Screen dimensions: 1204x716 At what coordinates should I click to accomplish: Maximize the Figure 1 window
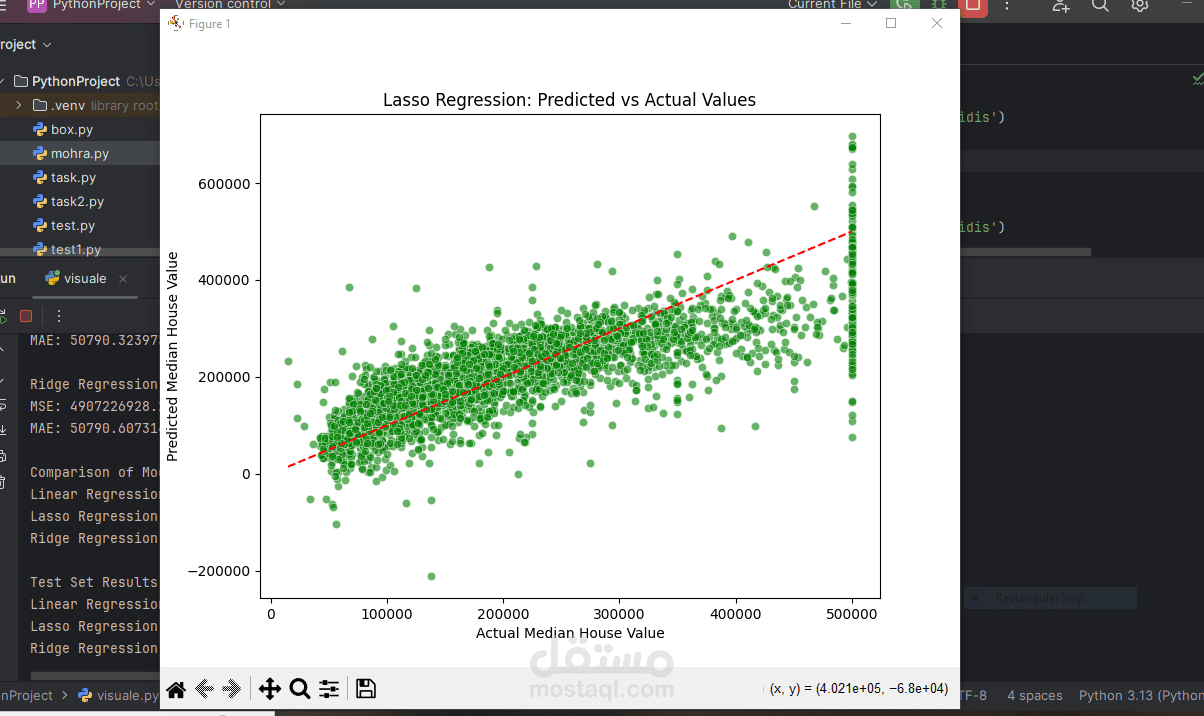(891, 23)
